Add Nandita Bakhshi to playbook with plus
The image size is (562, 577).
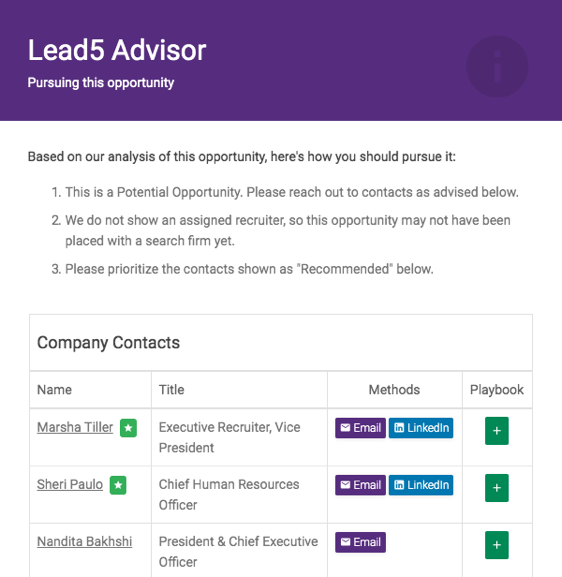(497, 545)
